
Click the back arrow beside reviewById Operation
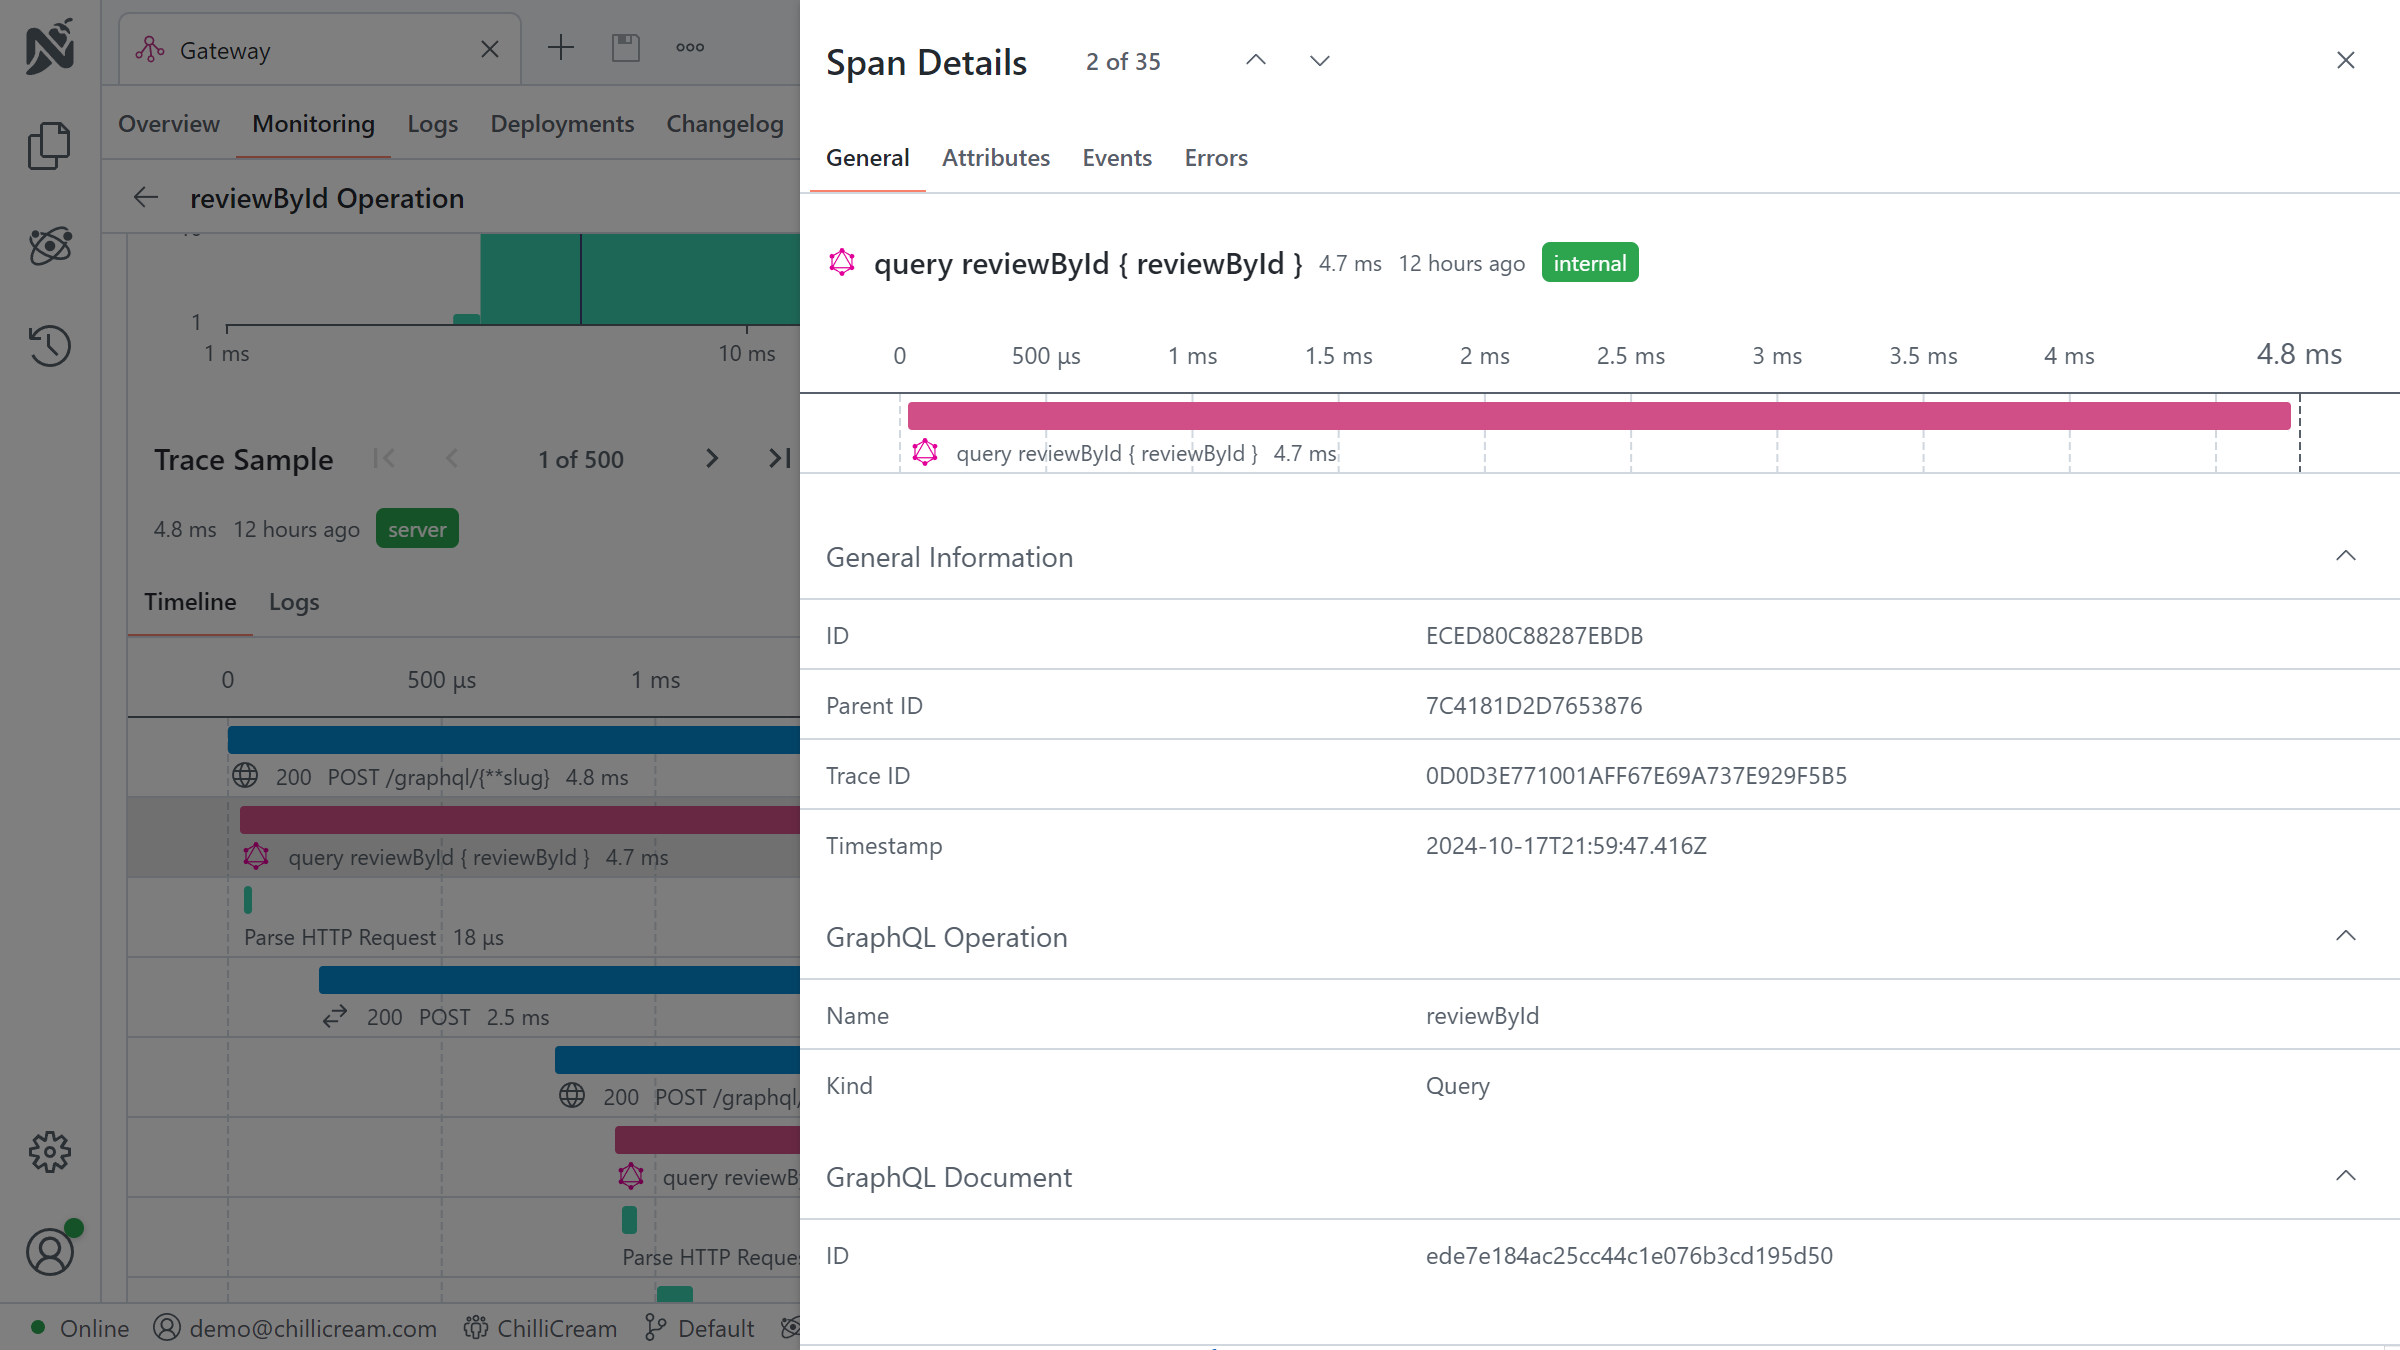click(x=146, y=198)
